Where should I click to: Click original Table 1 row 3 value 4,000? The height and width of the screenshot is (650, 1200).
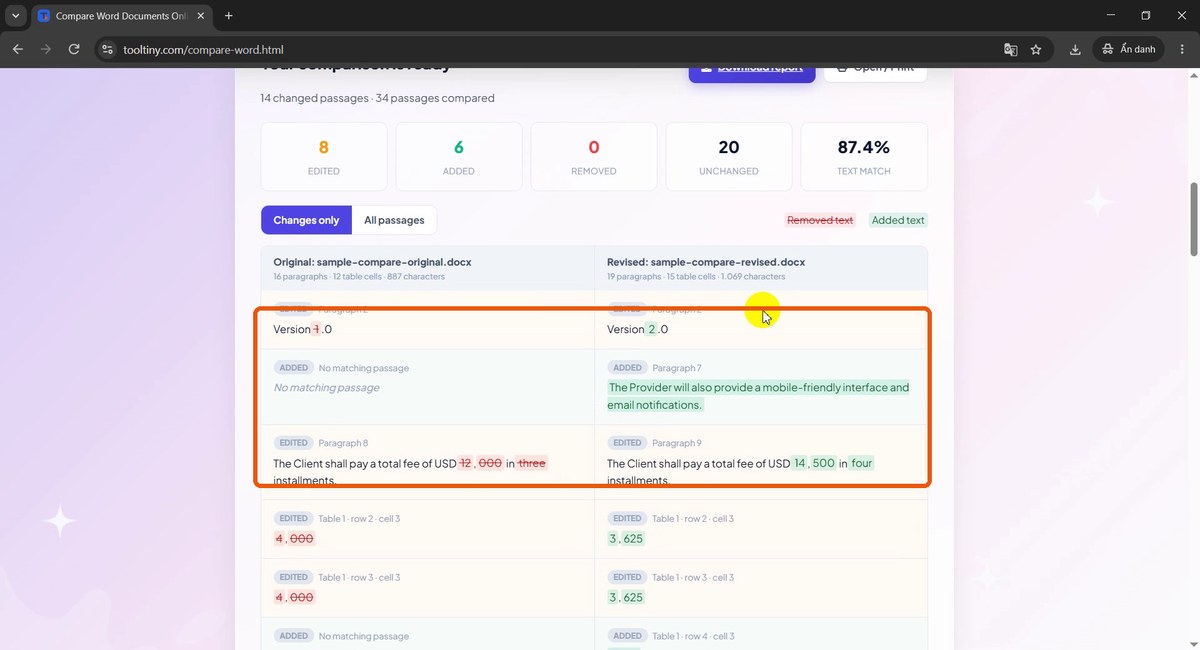click(x=294, y=597)
